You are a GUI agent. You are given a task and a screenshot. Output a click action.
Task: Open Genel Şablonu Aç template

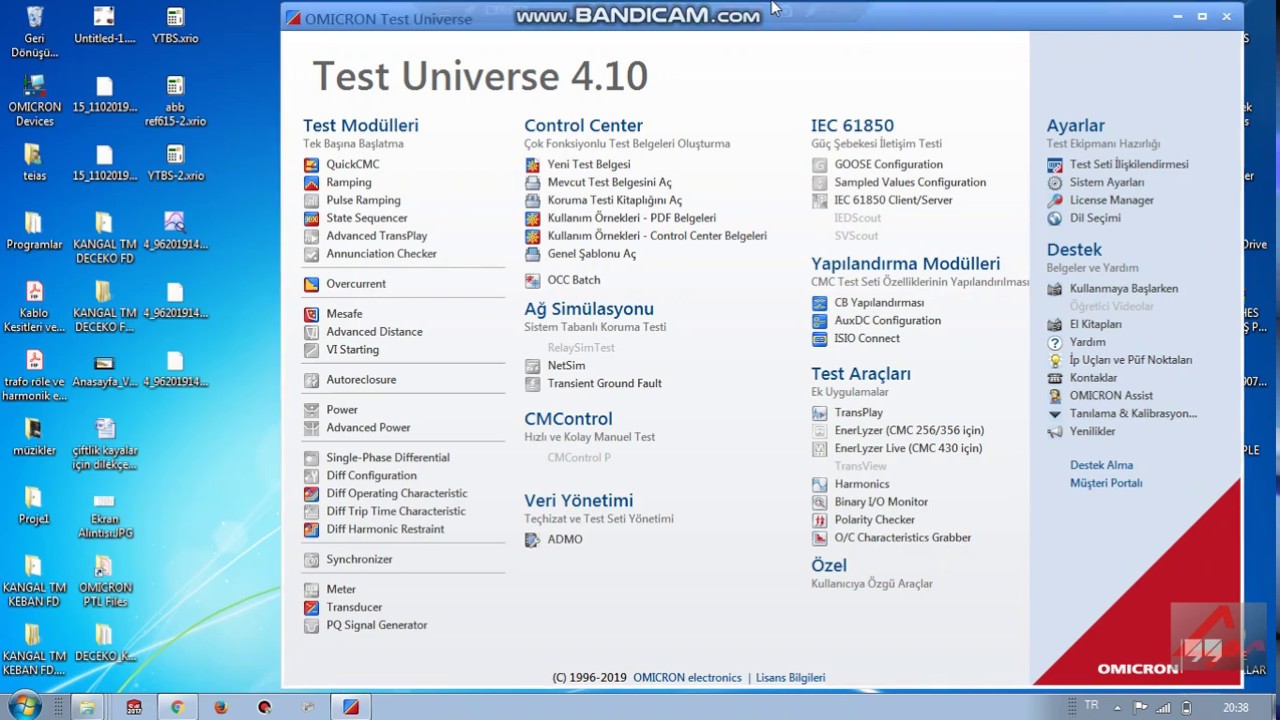[x=591, y=254]
